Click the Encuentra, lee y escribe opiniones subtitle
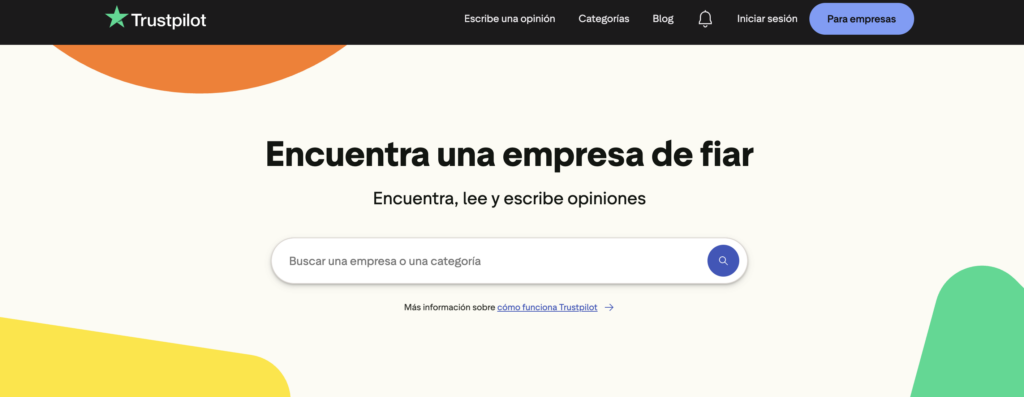 509,198
